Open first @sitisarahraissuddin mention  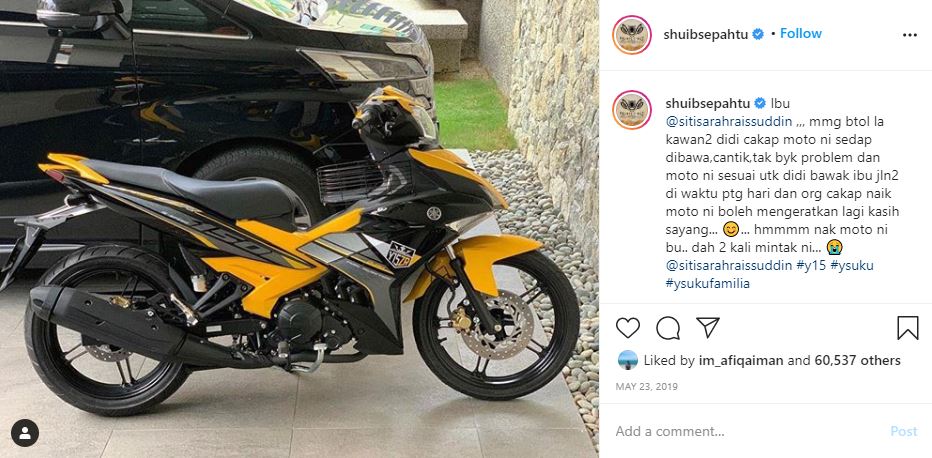(729, 122)
